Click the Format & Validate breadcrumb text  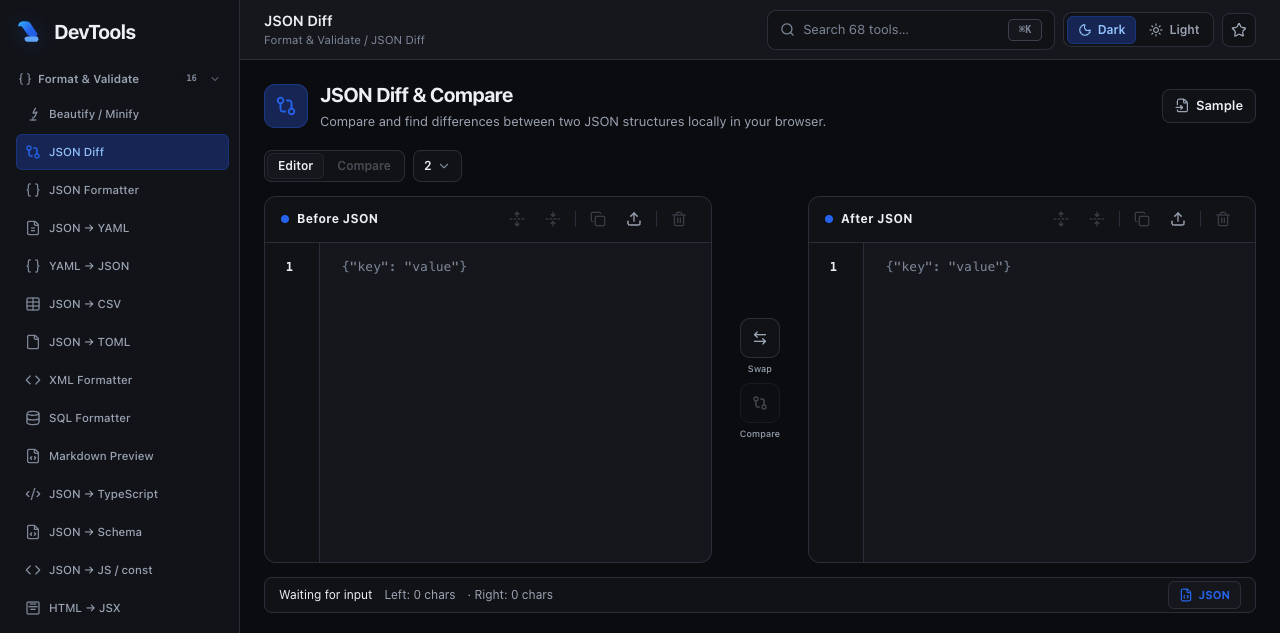coord(312,40)
